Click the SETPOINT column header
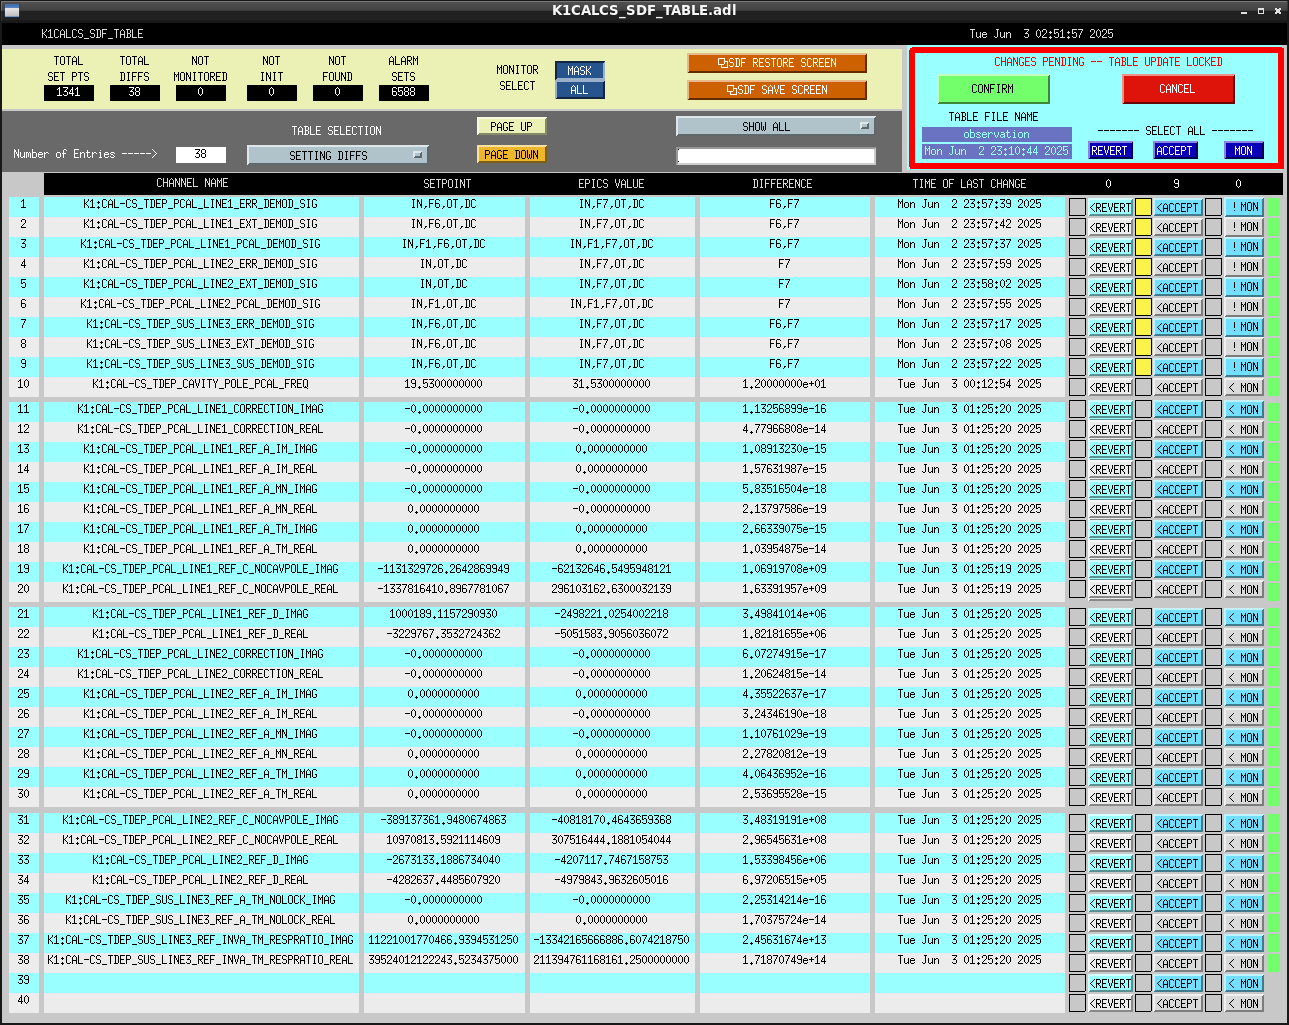1289x1025 pixels. click(x=447, y=184)
